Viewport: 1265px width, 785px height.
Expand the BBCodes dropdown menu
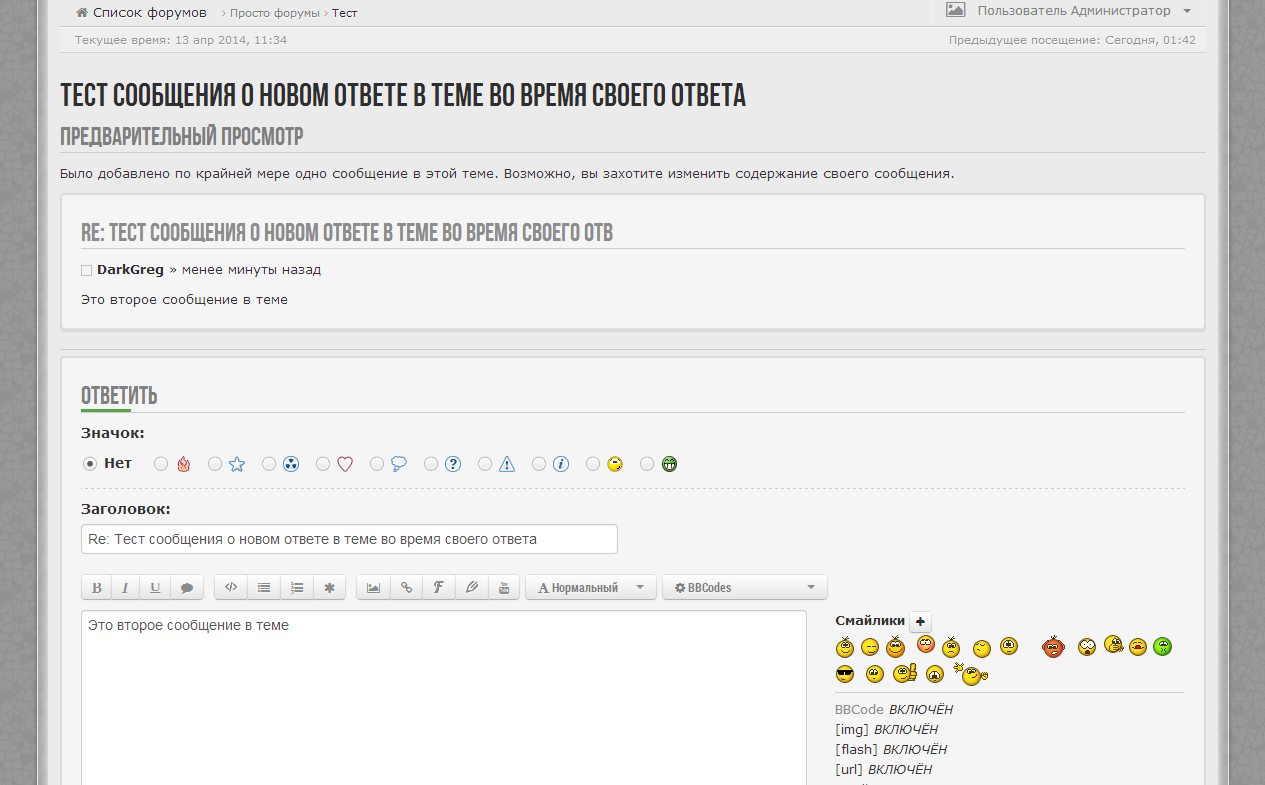pyautogui.click(x=744, y=588)
